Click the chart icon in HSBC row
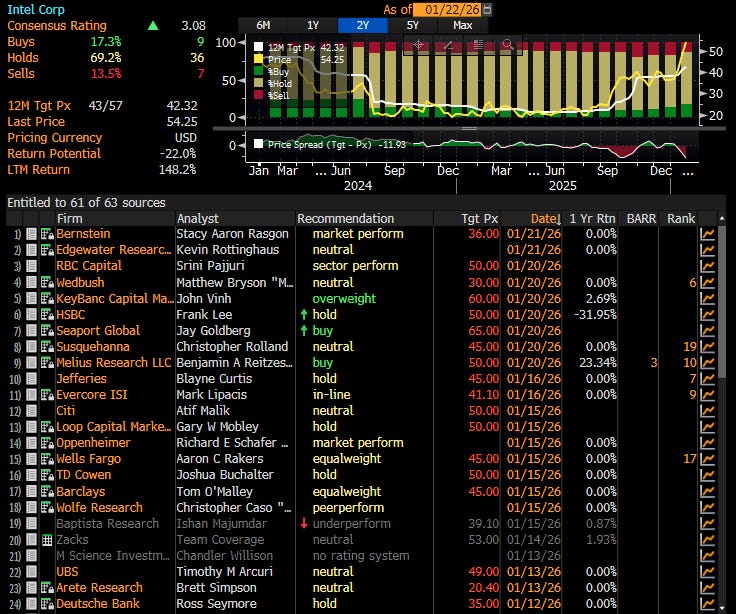The height and width of the screenshot is (614, 736). pos(707,315)
